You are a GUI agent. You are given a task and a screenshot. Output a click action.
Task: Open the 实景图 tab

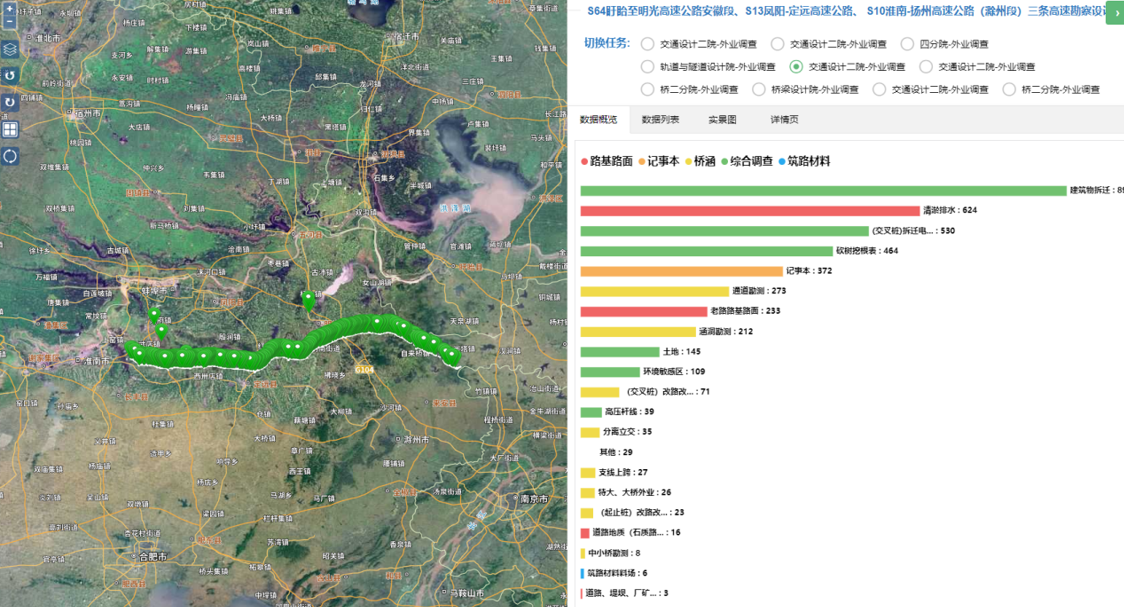[722, 120]
